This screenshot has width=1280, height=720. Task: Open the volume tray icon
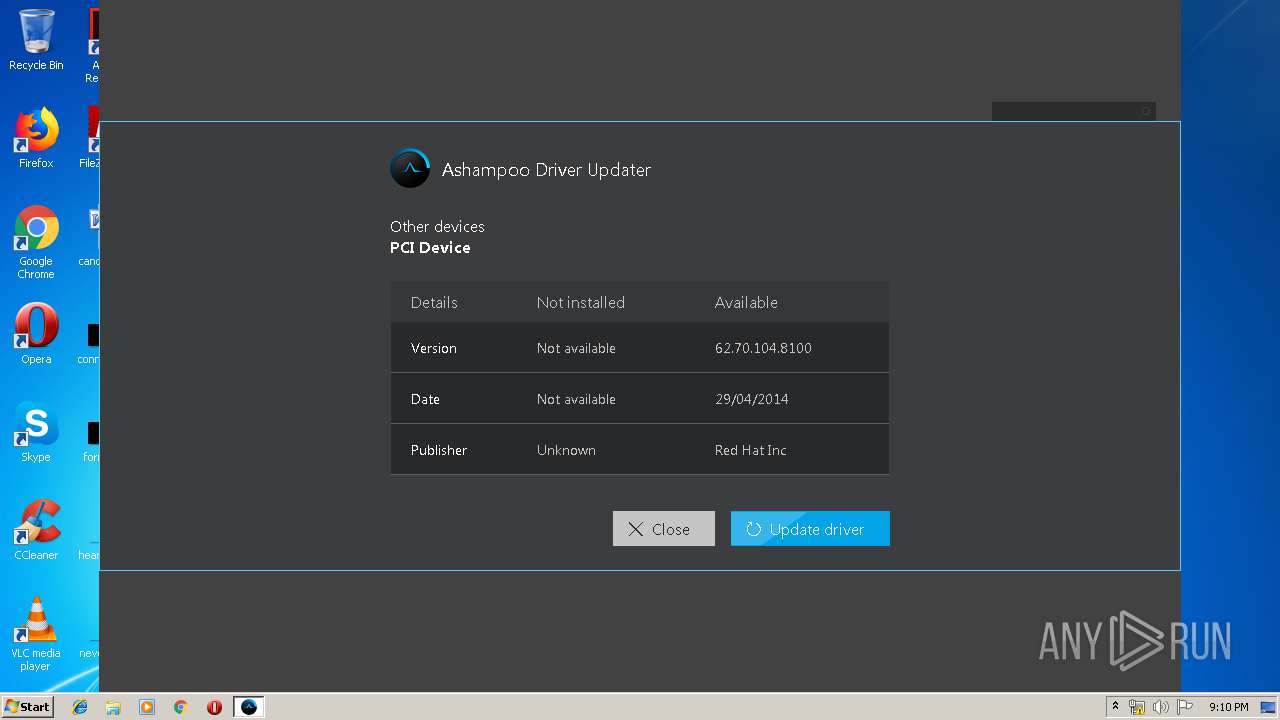point(1161,707)
